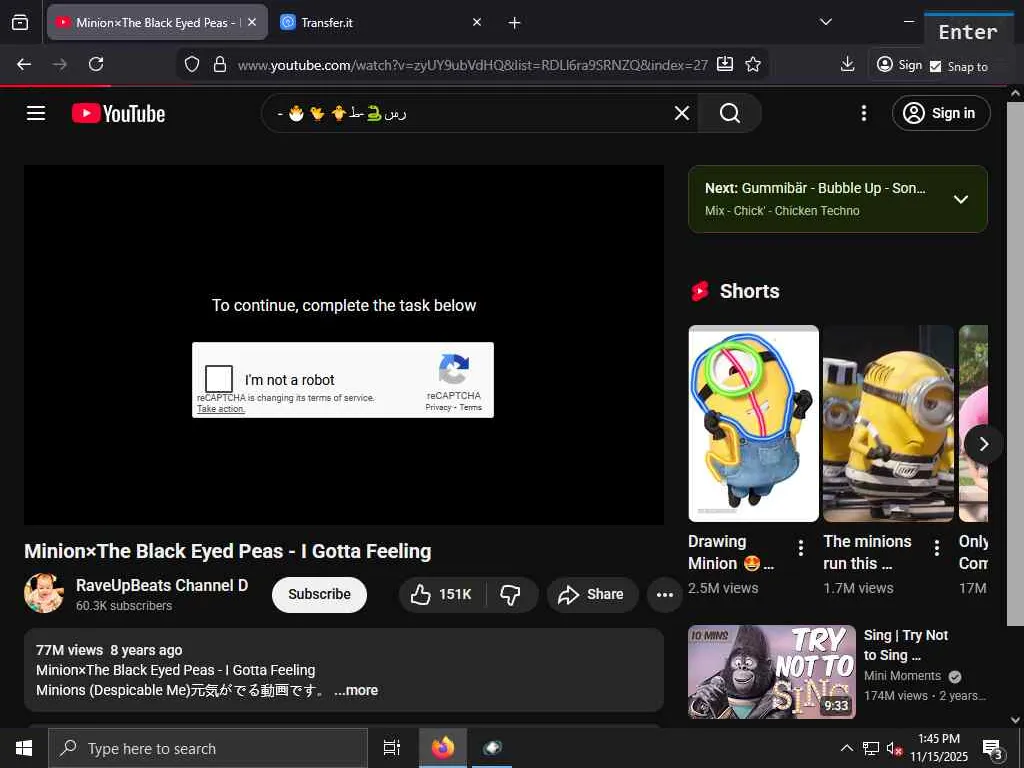Open Try Not To Sing video thumbnail
The image size is (1024, 768).
point(772,671)
